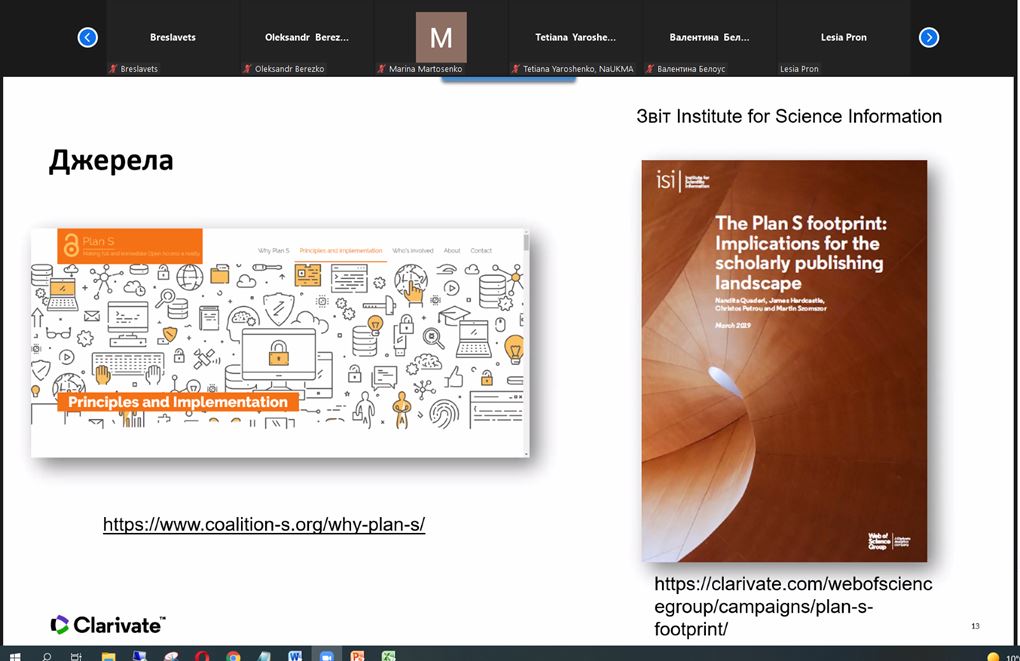Select the Tetiana Yaroshenko participant tile

(575, 37)
